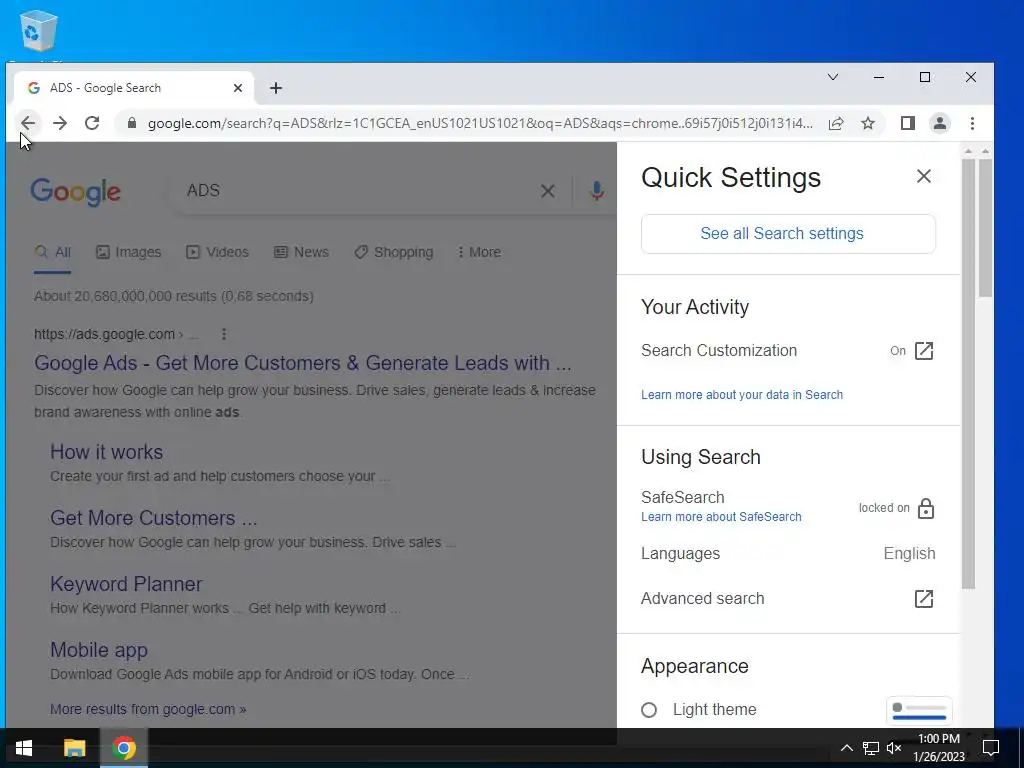Viewport: 1024px width, 768px height.
Task: Open the Google Ads - Get More Customers result
Action: click(302, 363)
